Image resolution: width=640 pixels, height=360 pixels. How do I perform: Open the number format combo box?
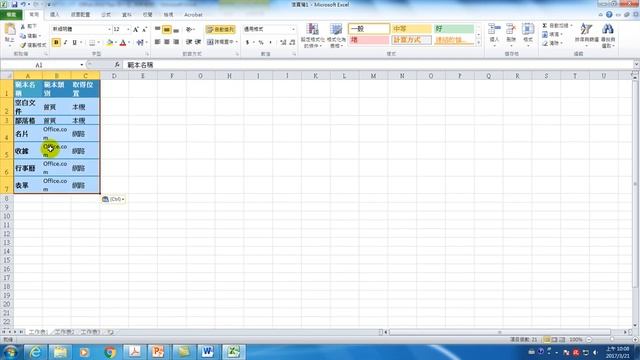tap(269, 29)
